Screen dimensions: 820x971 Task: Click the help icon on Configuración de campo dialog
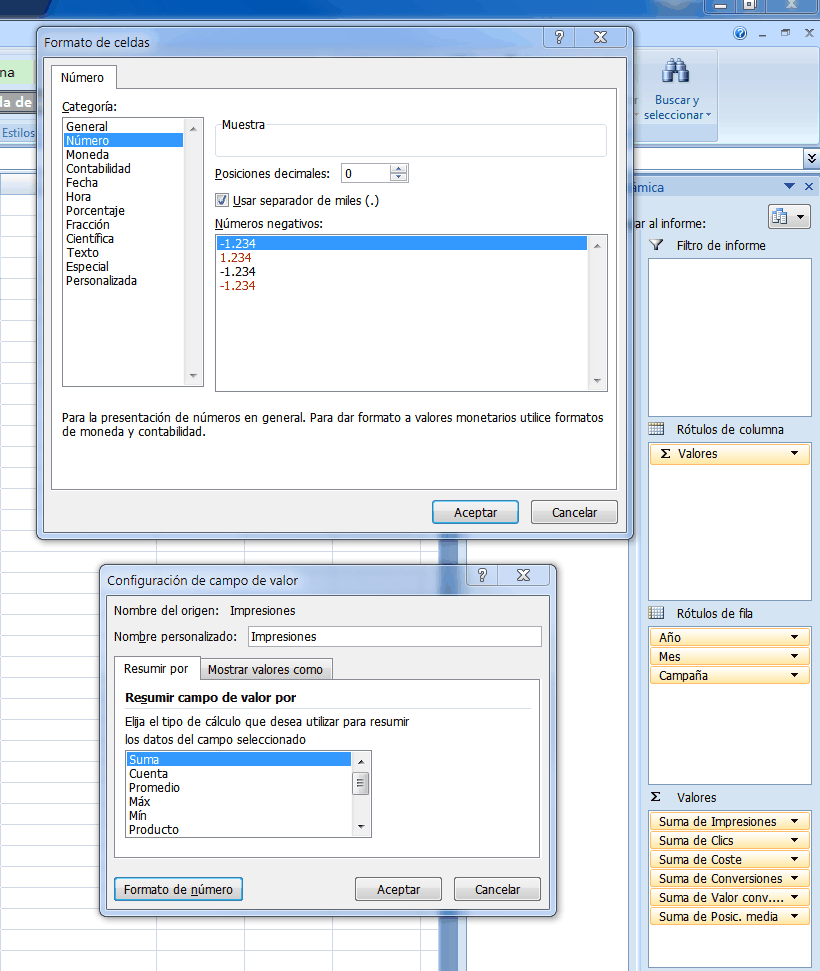tap(485, 575)
